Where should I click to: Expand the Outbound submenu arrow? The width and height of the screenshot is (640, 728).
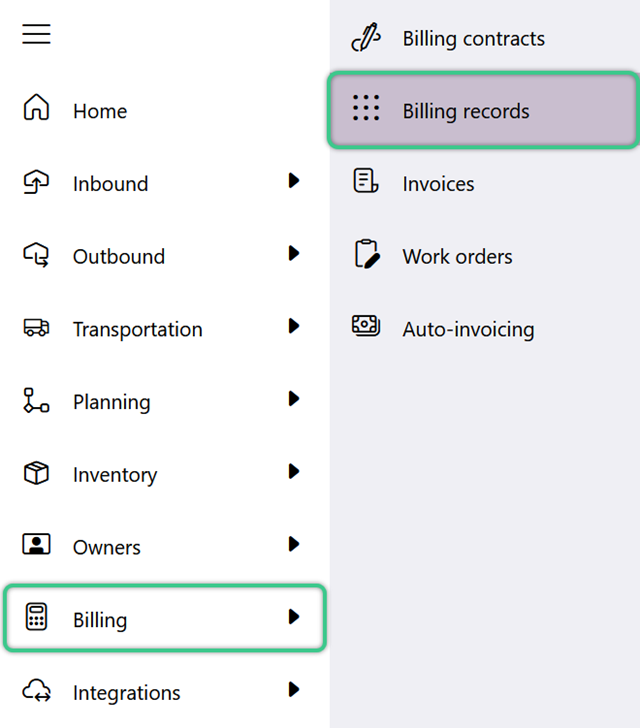click(x=294, y=253)
